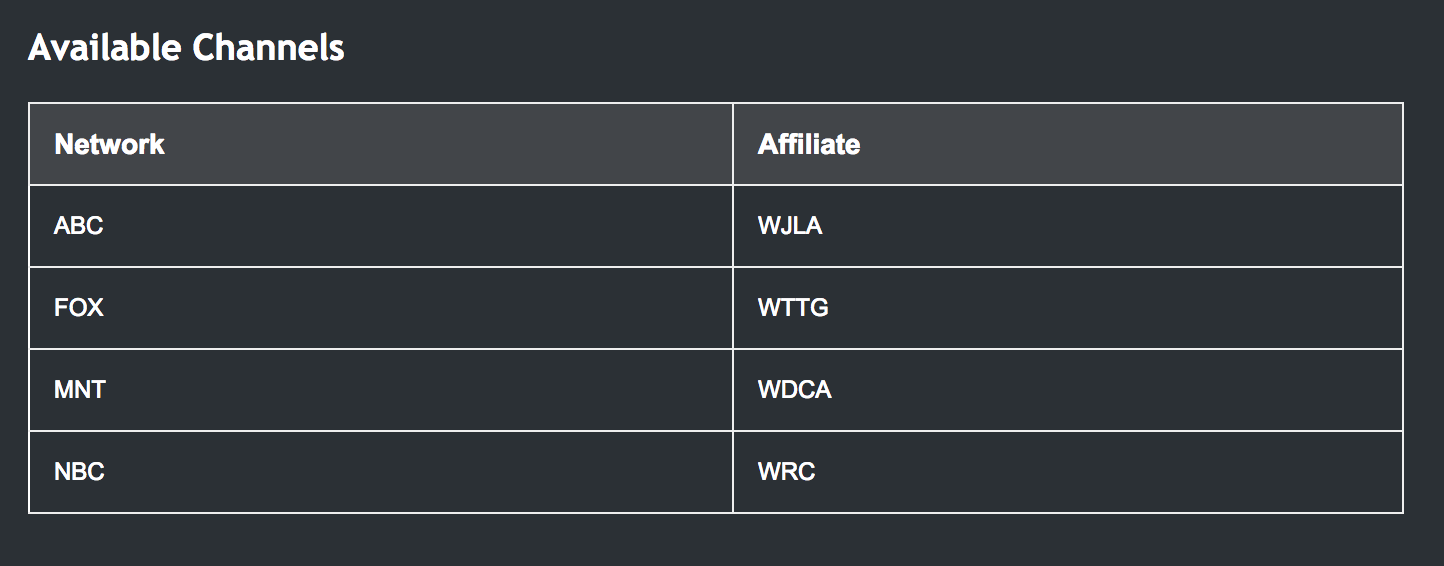
Task: Pick the network paired with WJLA
Action: point(79,226)
